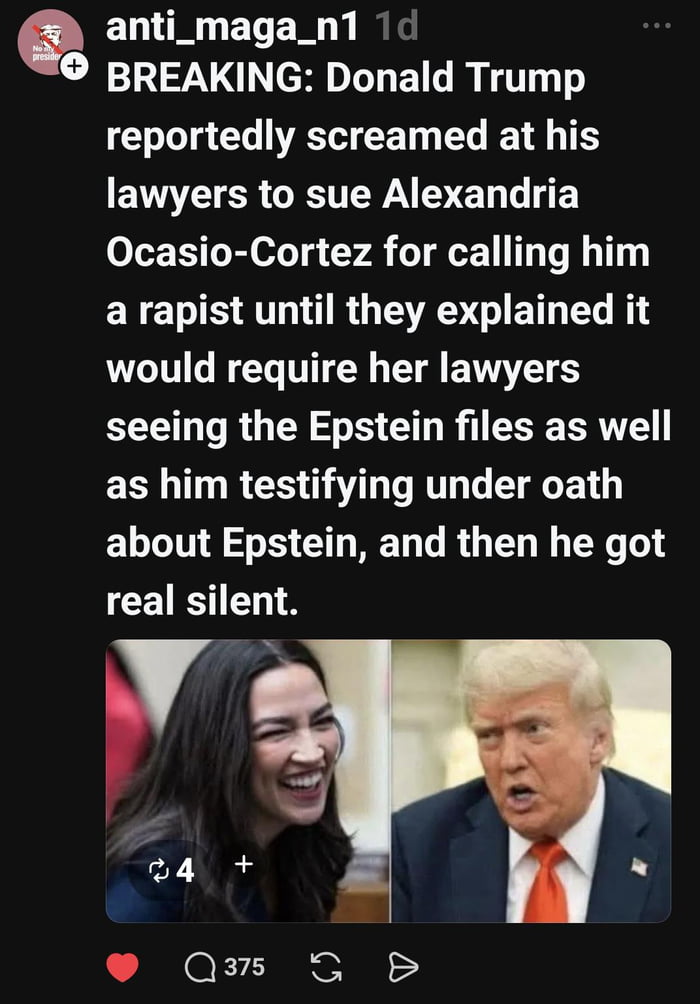Tap 'Donald Trump' in the post headline
This screenshot has height=1004, width=700.
pyautogui.click(x=455, y=79)
